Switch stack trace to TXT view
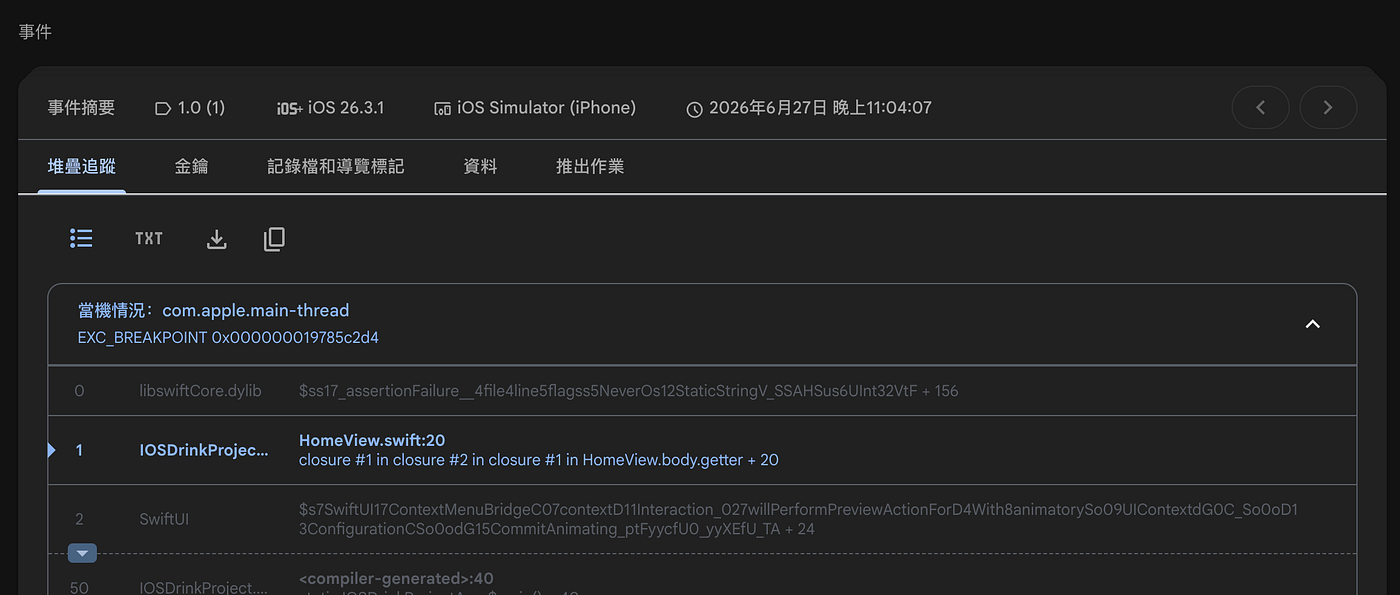 coord(149,238)
